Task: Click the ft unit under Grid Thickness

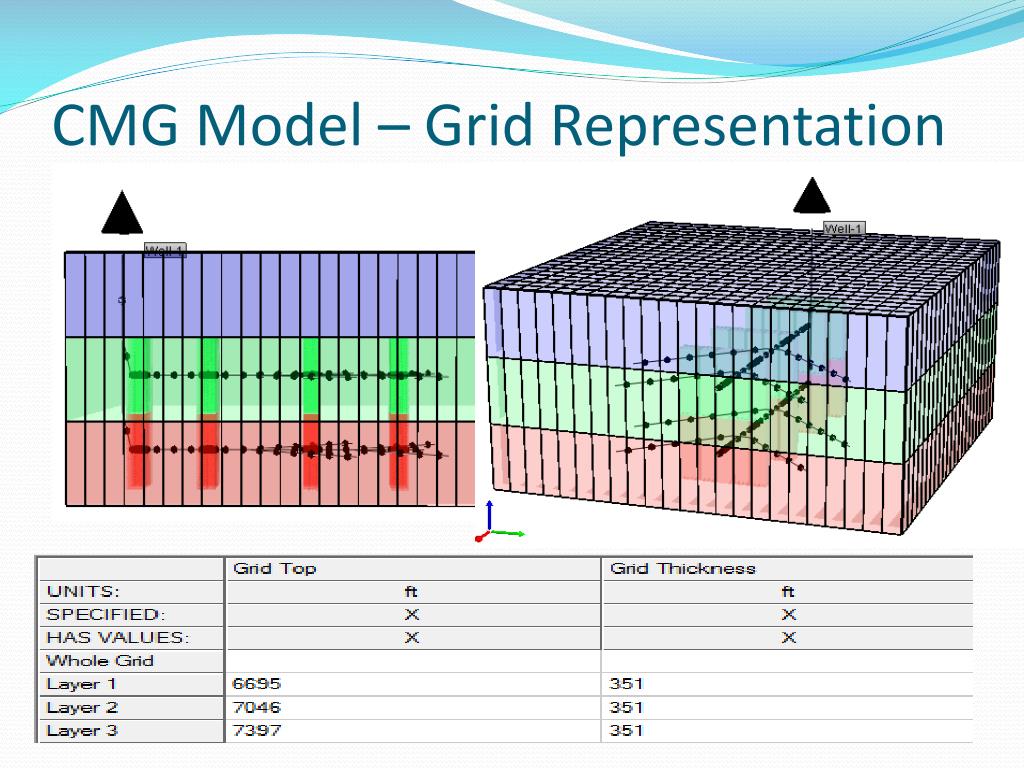Action: coord(788,592)
